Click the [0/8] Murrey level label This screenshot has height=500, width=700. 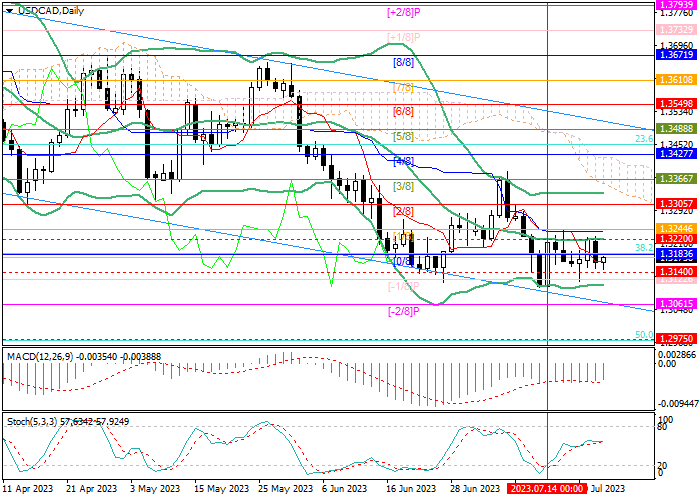click(x=404, y=262)
